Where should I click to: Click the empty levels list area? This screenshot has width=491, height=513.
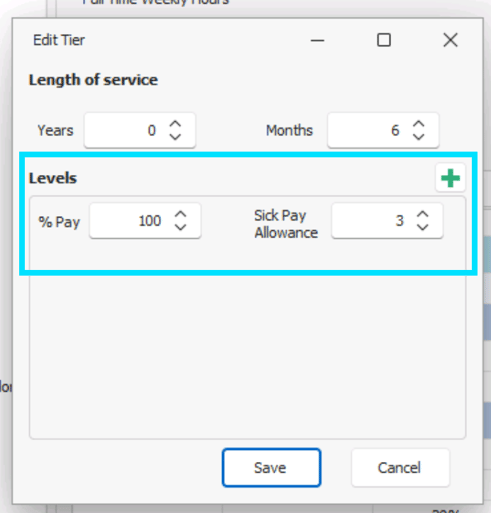pyautogui.click(x=247, y=353)
